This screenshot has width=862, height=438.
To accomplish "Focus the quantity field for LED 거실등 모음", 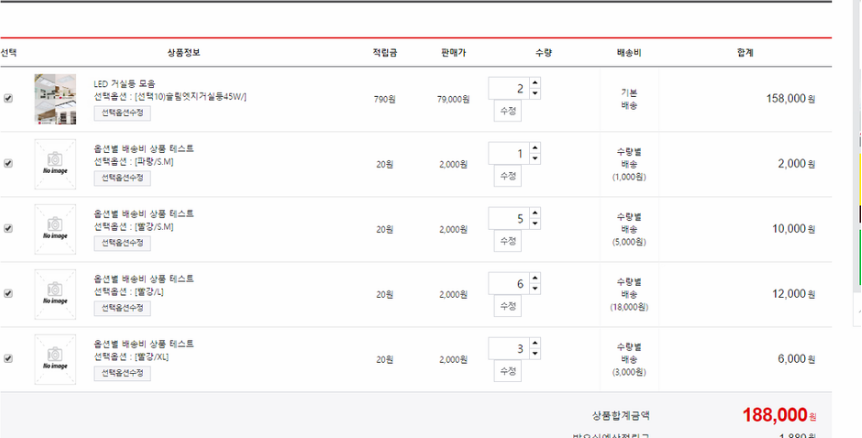I will point(508,89).
